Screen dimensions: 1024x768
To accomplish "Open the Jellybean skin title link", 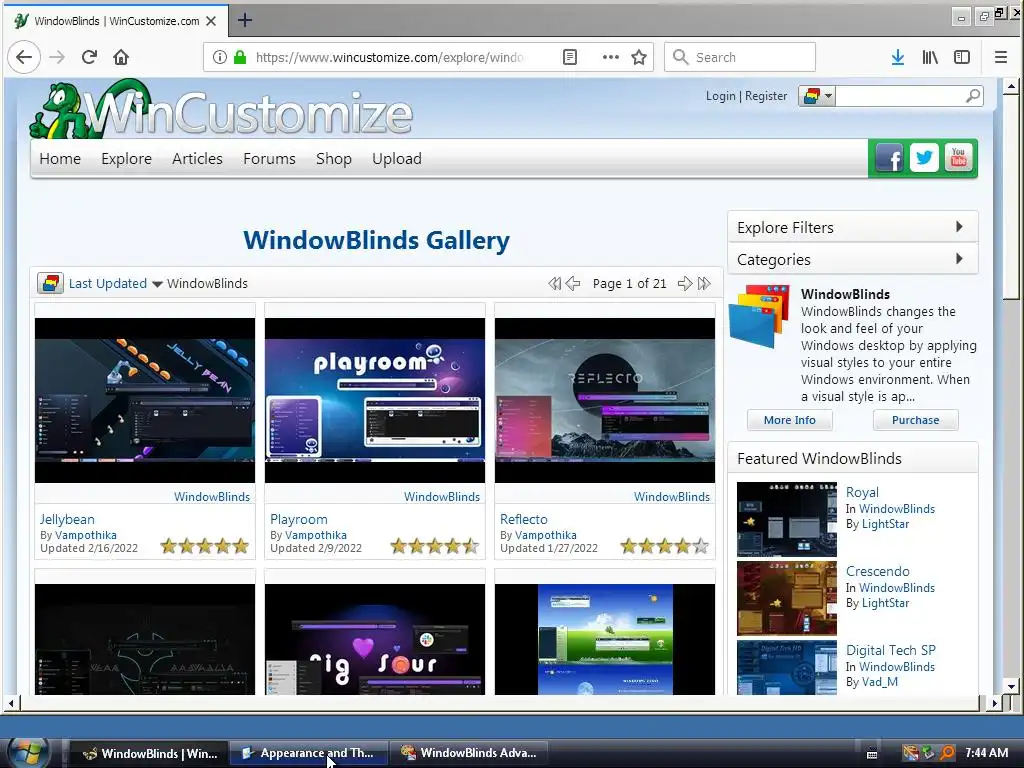I will click(67, 519).
